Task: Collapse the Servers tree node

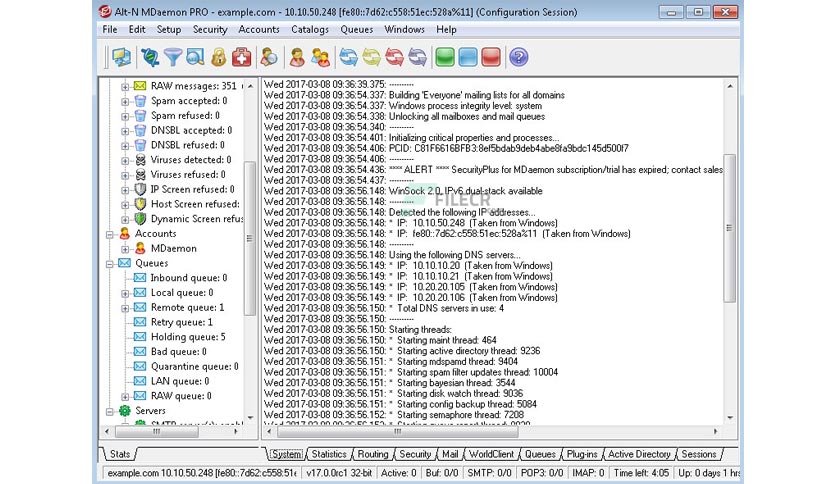Action: (110, 411)
